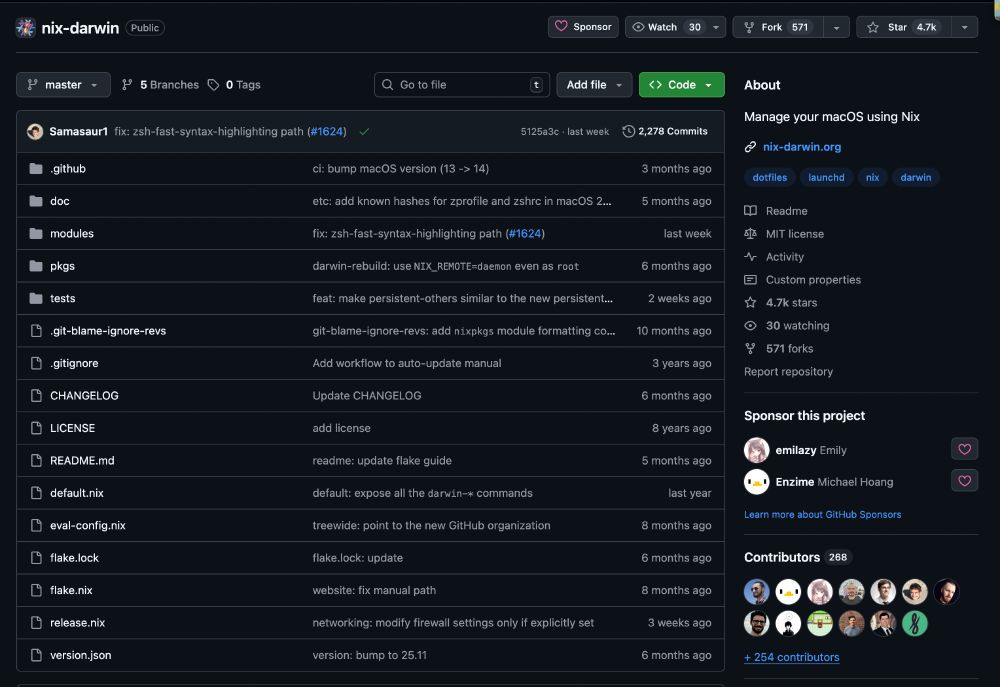The width and height of the screenshot is (1000, 687).
Task: Click the .gitignore file icon
Action: [x=36, y=363]
